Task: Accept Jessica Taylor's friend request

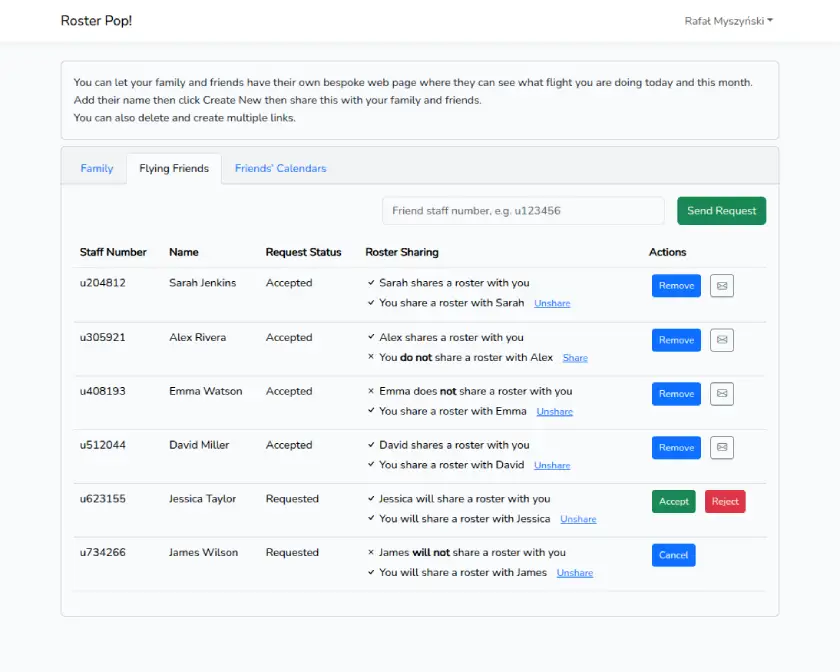Action: coord(673,502)
